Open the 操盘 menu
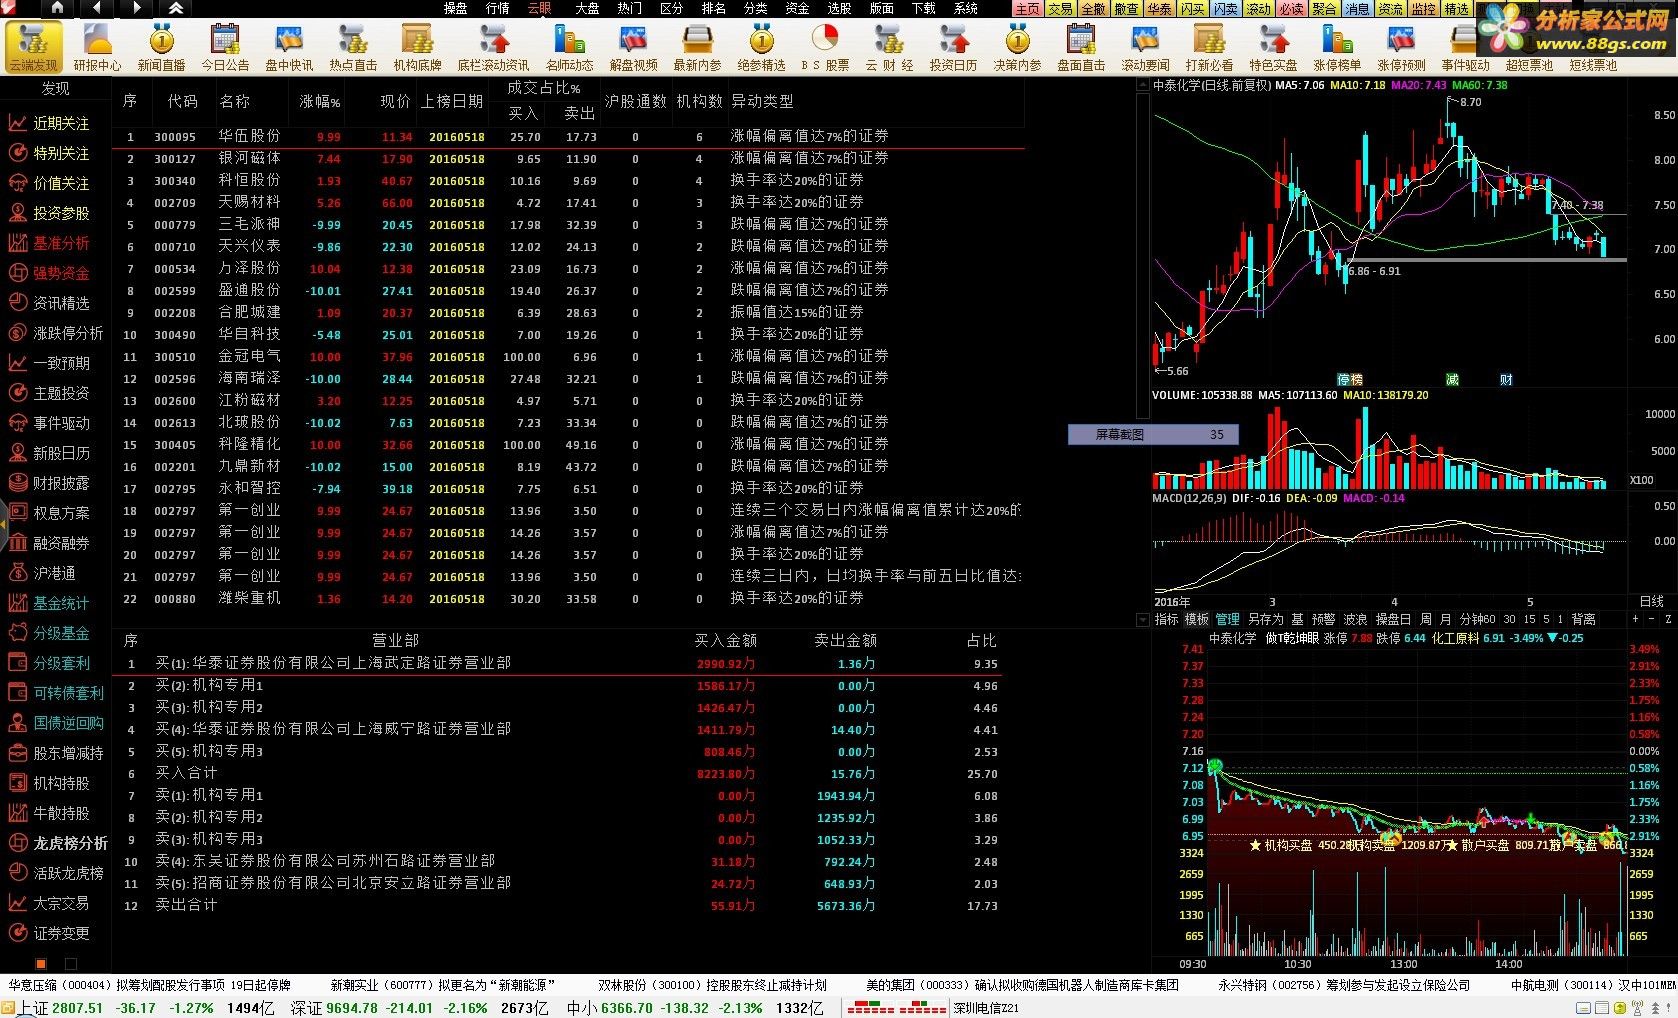 coord(455,8)
